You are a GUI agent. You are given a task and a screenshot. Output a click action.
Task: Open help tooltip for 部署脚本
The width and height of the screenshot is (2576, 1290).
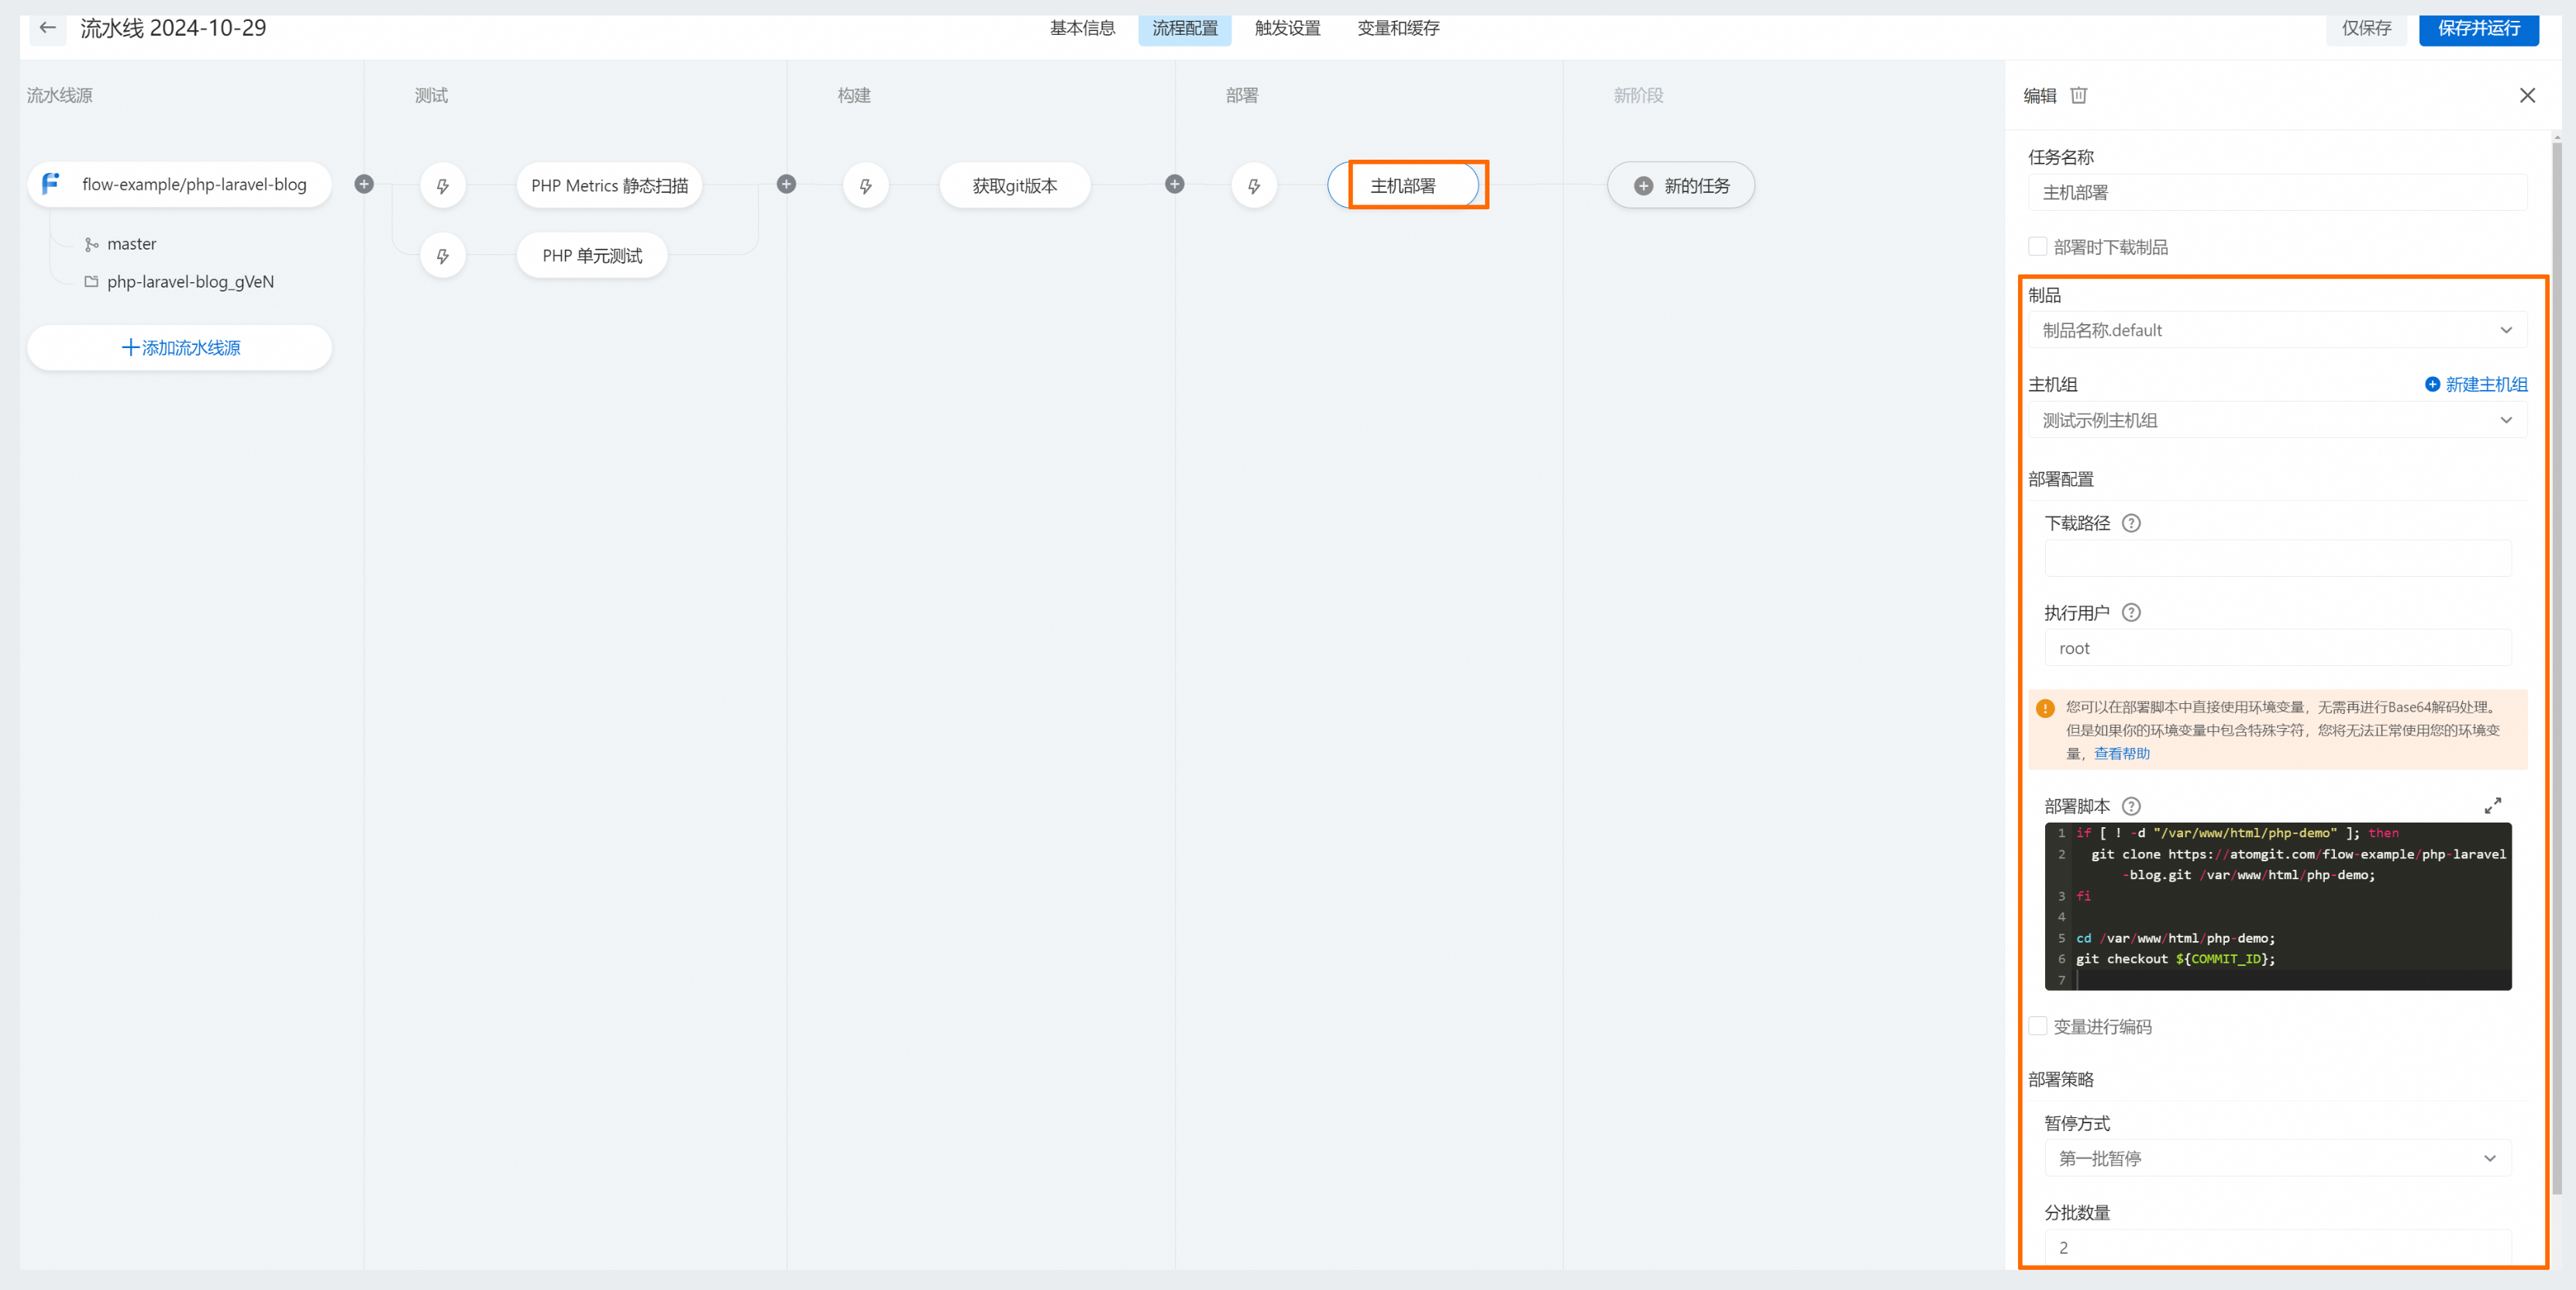click(2131, 806)
